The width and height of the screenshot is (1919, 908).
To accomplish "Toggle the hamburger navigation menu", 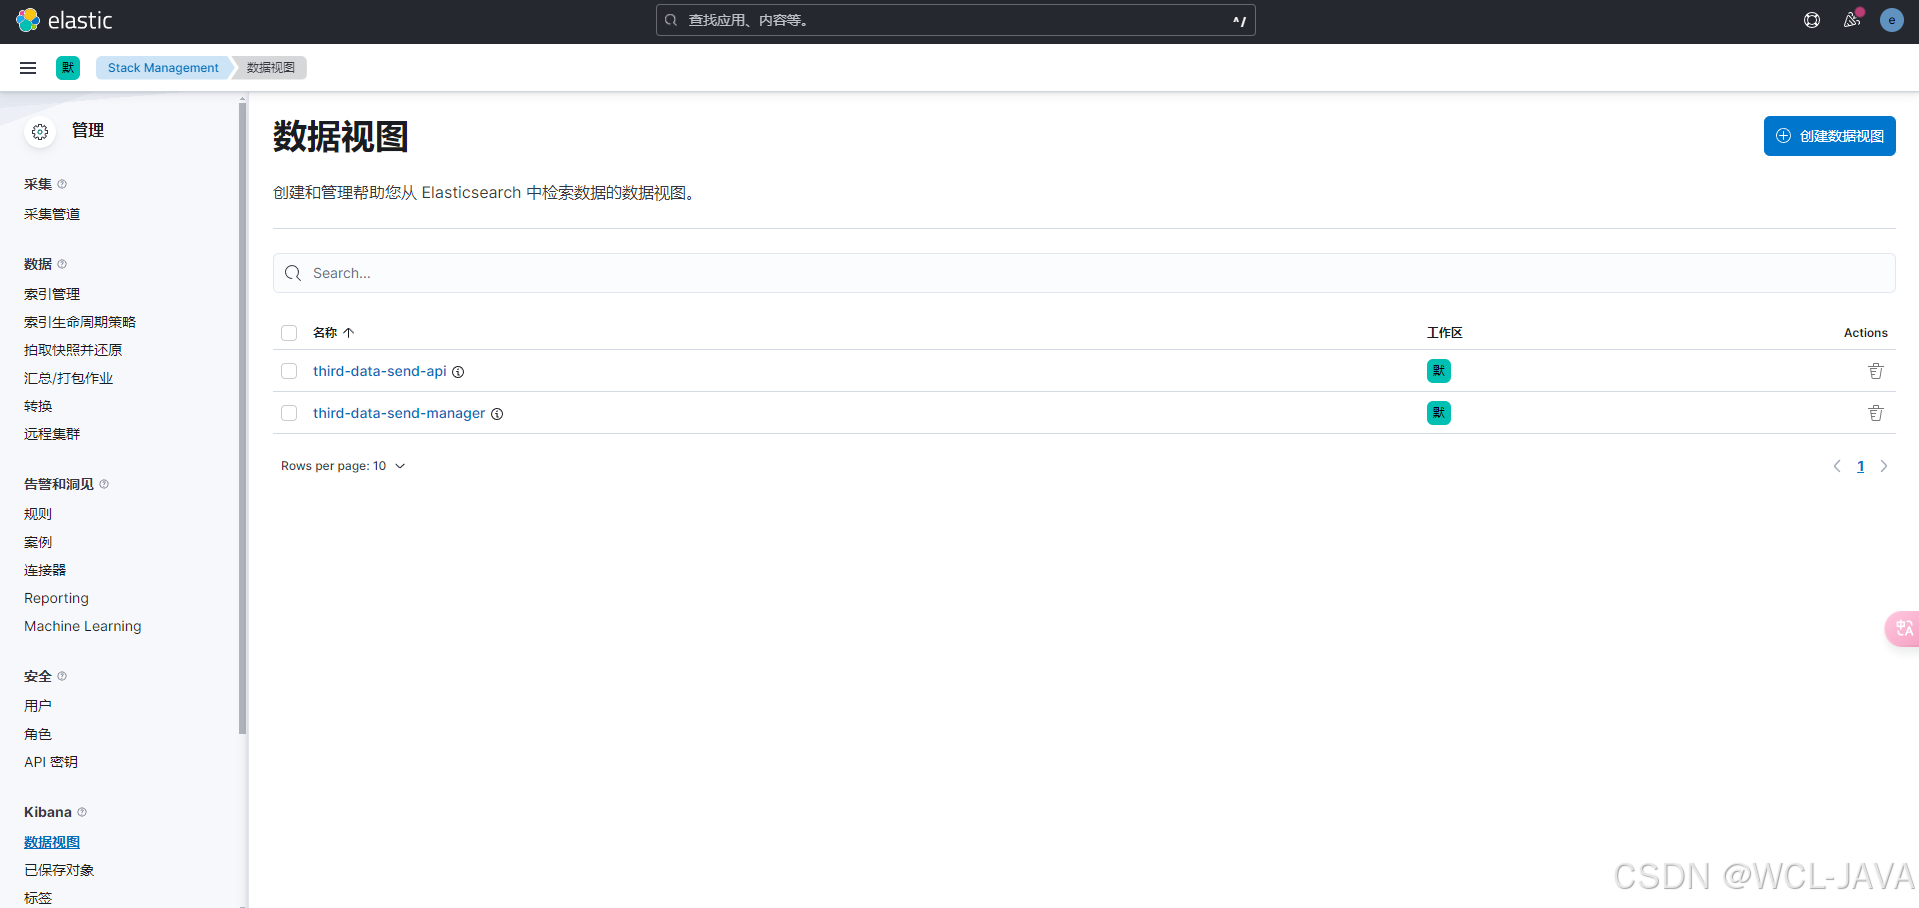I will click(x=28, y=68).
